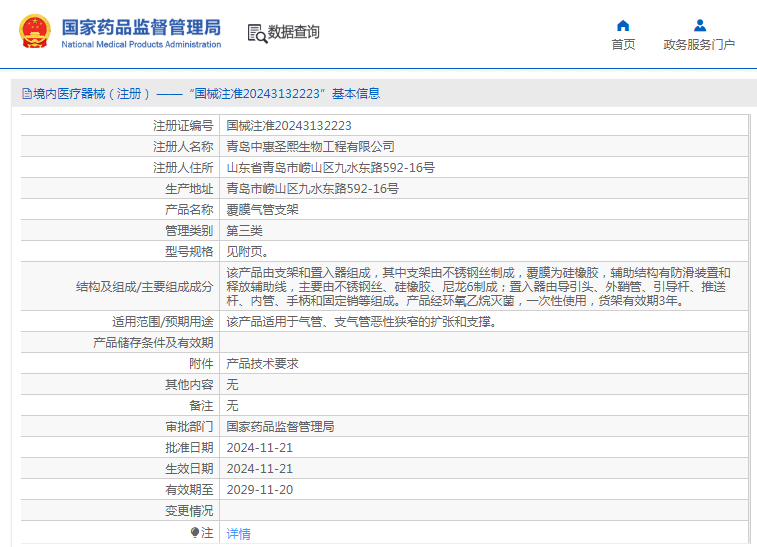Screen dimensions: 757x547
Task: Click the 批准日期 row label
Action: [189, 448]
